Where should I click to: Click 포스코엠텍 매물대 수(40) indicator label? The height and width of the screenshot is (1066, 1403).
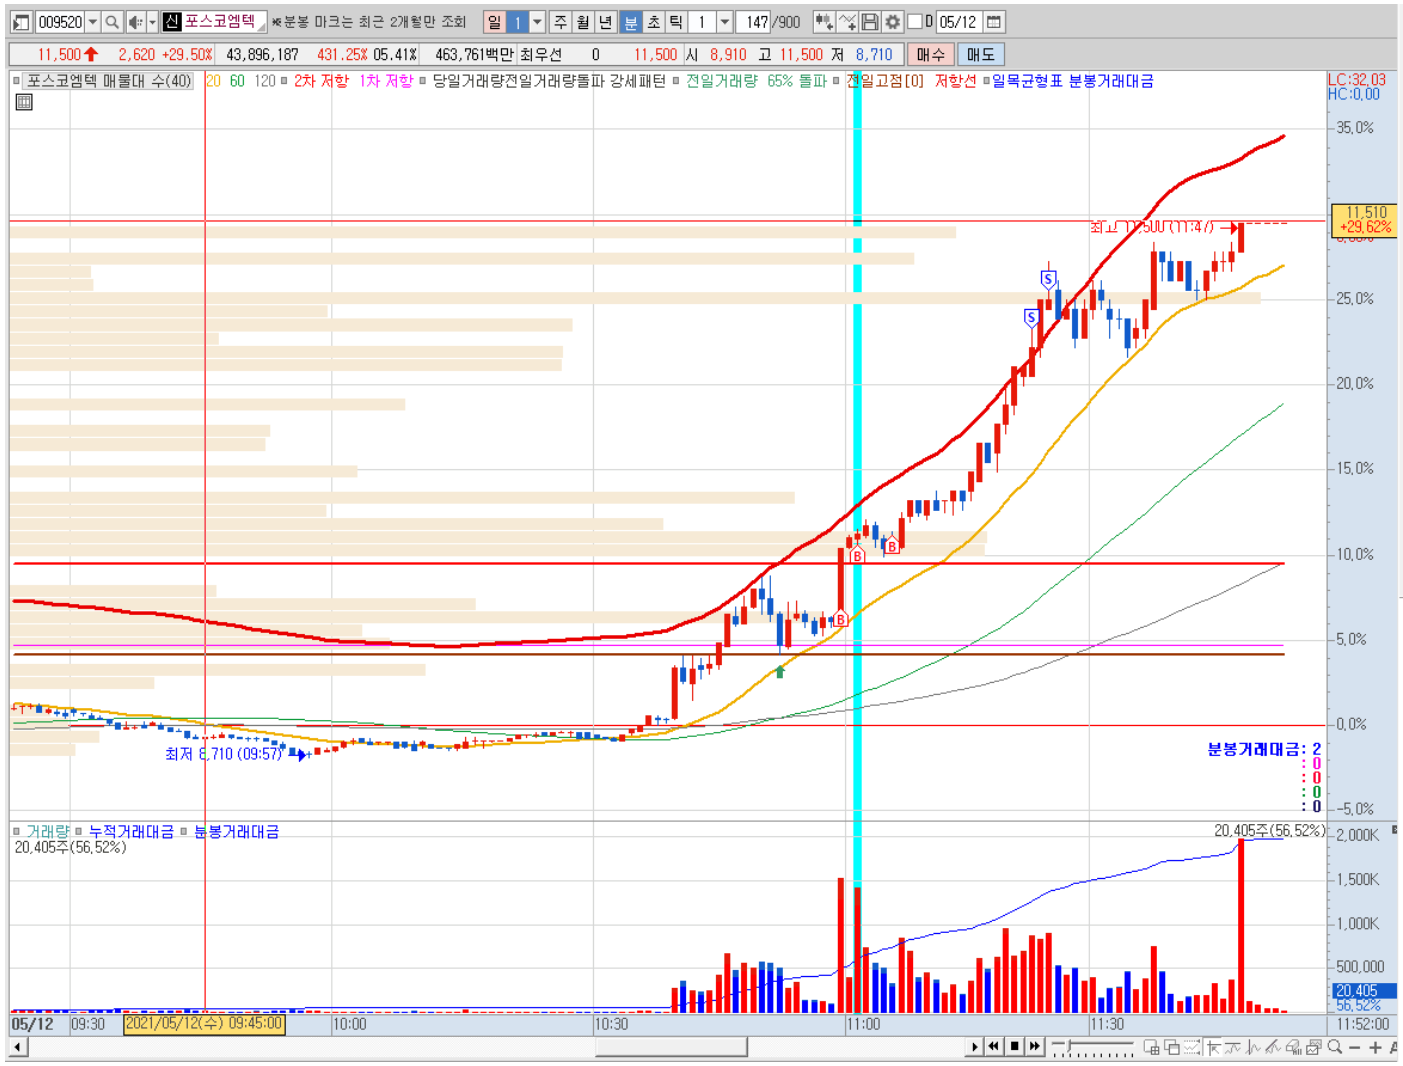pyautogui.click(x=109, y=81)
